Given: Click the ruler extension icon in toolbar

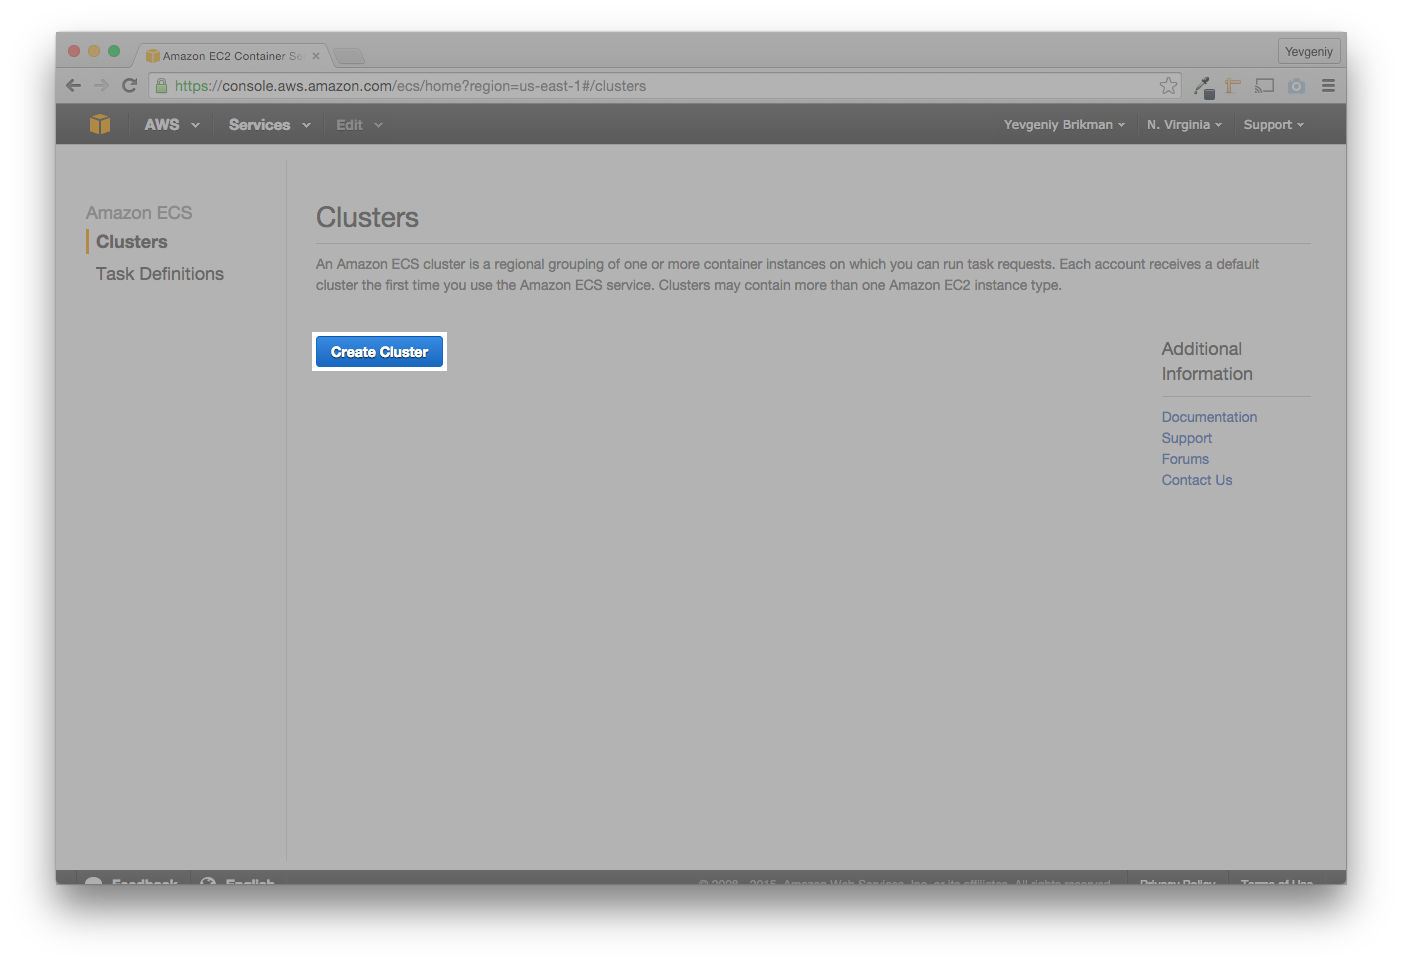Looking at the screenshot, I should [1233, 86].
